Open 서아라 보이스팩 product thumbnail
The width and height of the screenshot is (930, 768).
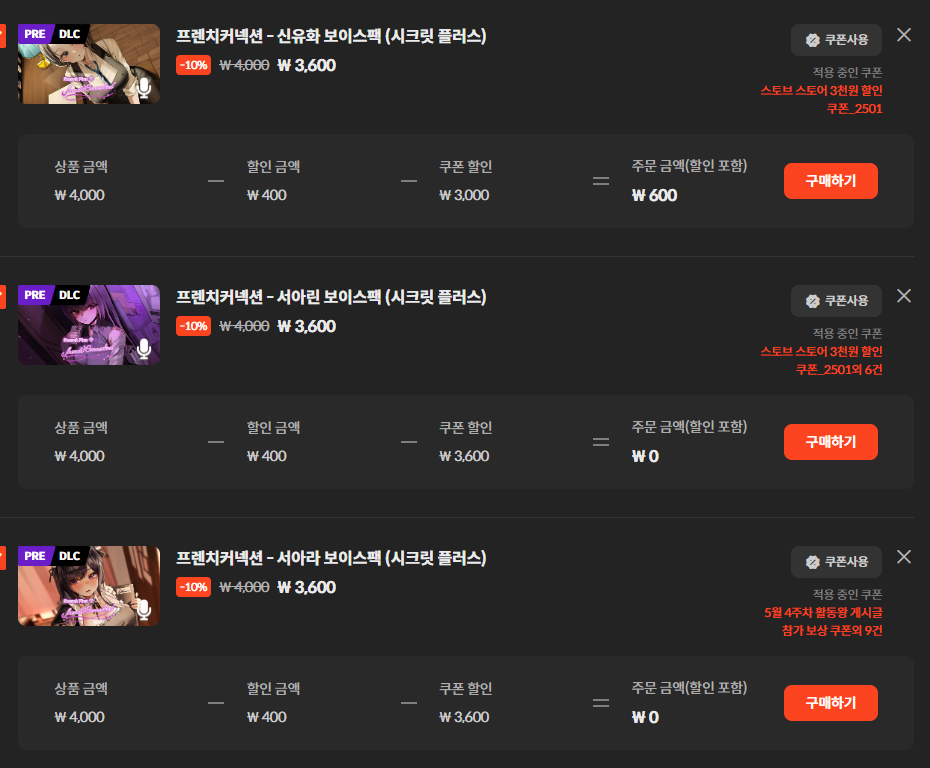tap(89, 586)
